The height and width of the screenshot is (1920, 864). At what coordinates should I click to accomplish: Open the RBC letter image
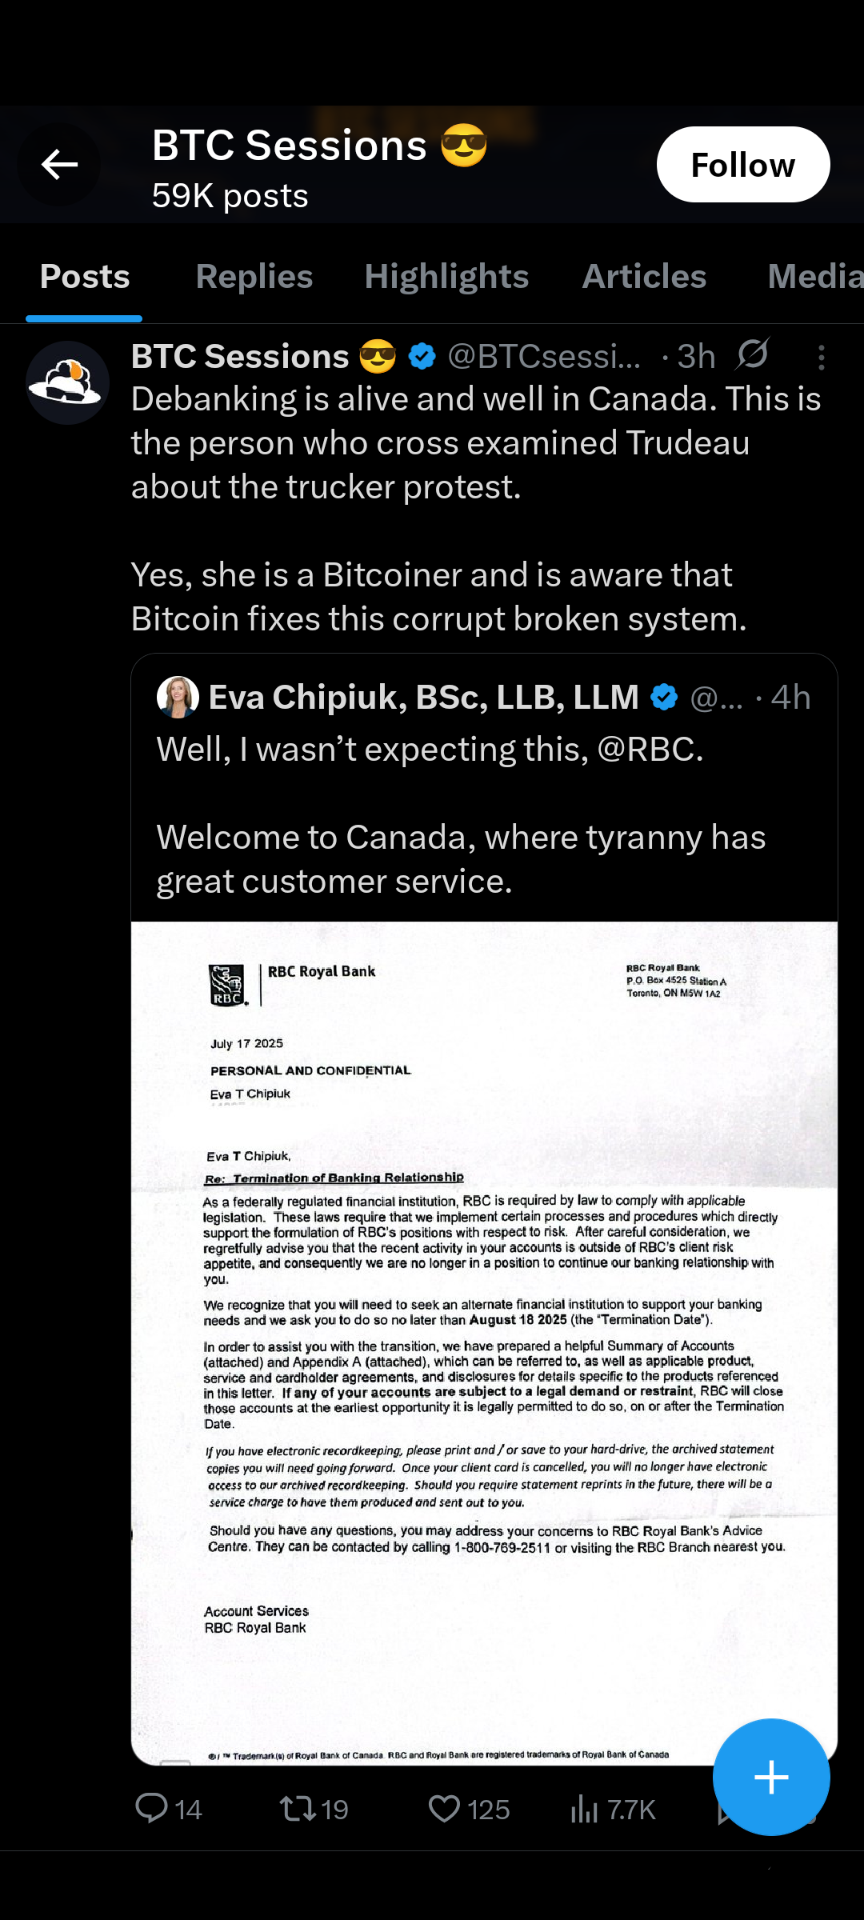pos(484,1343)
